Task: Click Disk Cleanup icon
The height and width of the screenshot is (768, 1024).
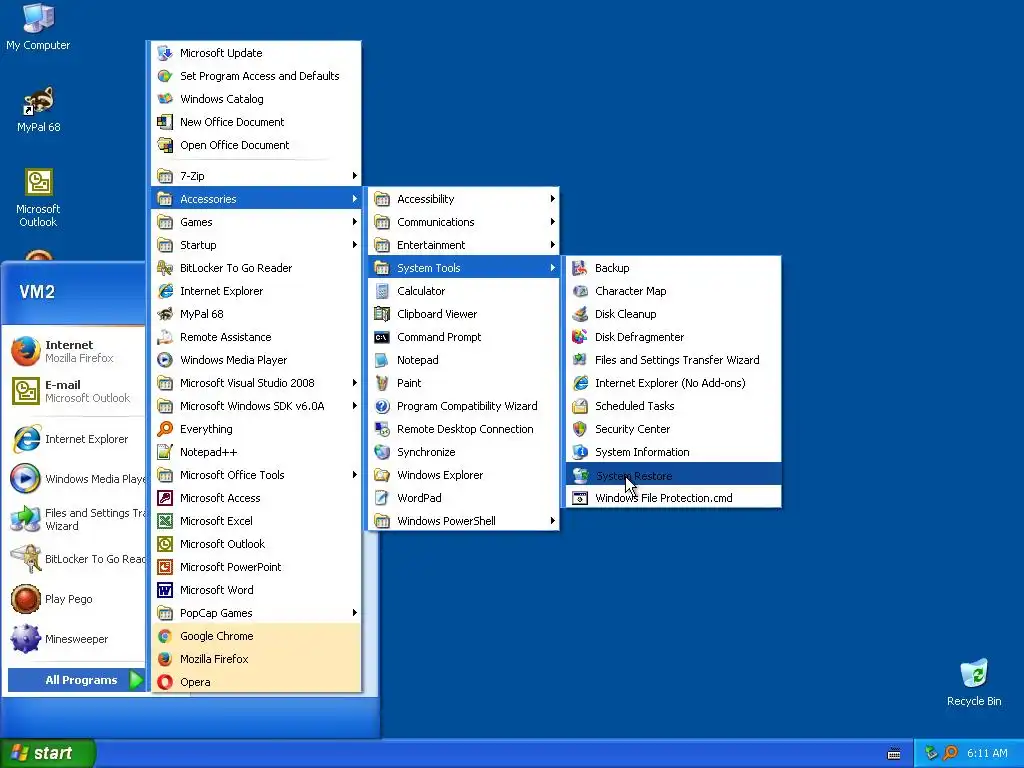Action: pyautogui.click(x=580, y=313)
